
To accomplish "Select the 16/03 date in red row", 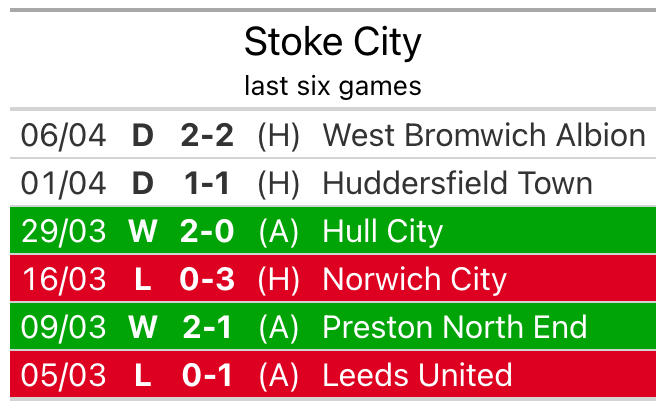I will [x=64, y=279].
